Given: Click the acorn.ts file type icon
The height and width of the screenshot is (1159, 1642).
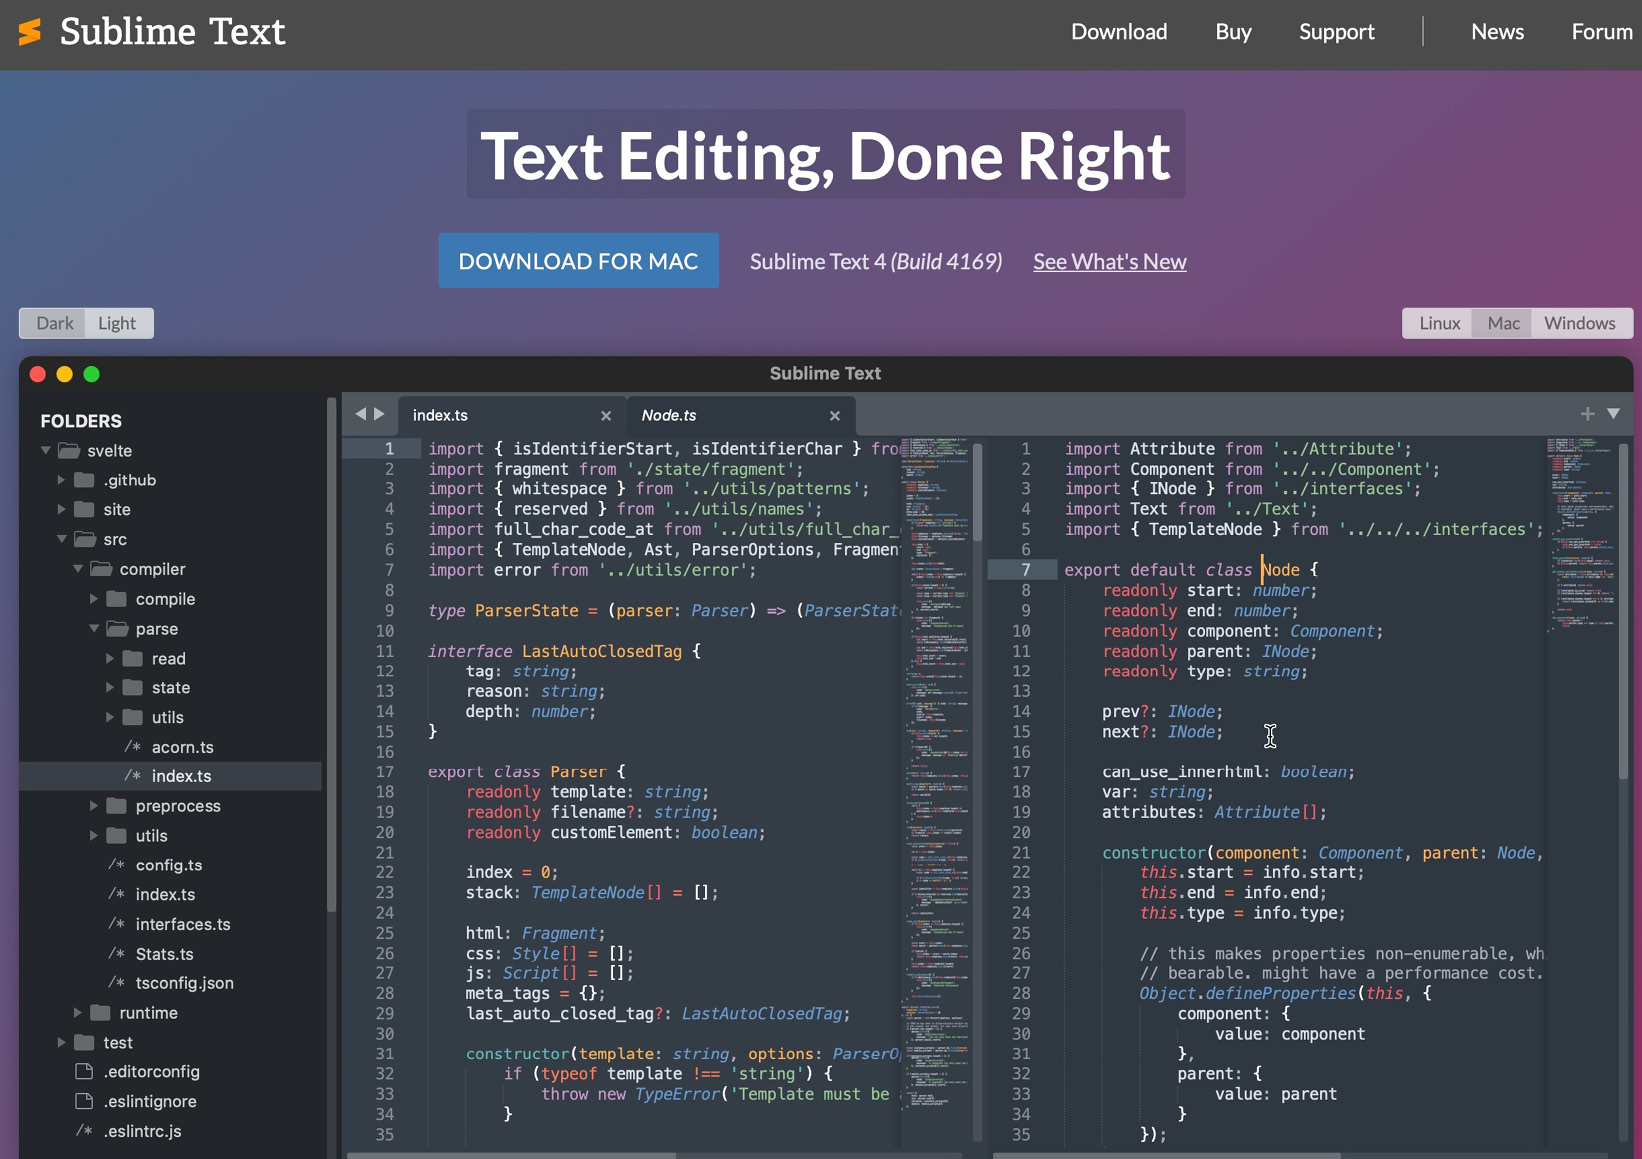Looking at the screenshot, I should pos(133,747).
